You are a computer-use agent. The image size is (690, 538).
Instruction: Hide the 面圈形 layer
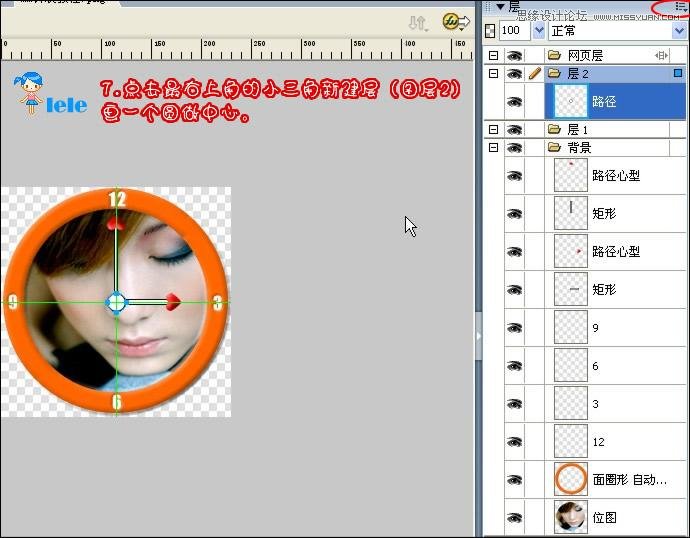515,479
